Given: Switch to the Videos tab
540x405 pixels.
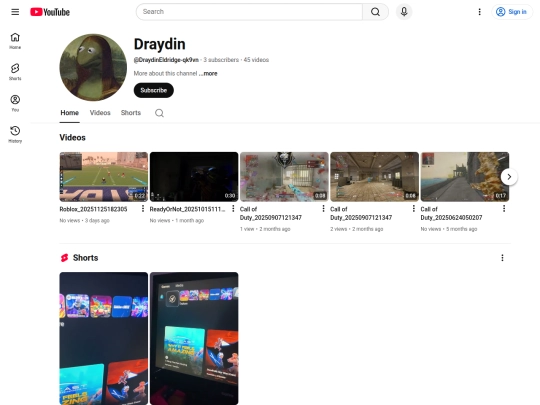Looking at the screenshot, I should pyautogui.click(x=100, y=113).
